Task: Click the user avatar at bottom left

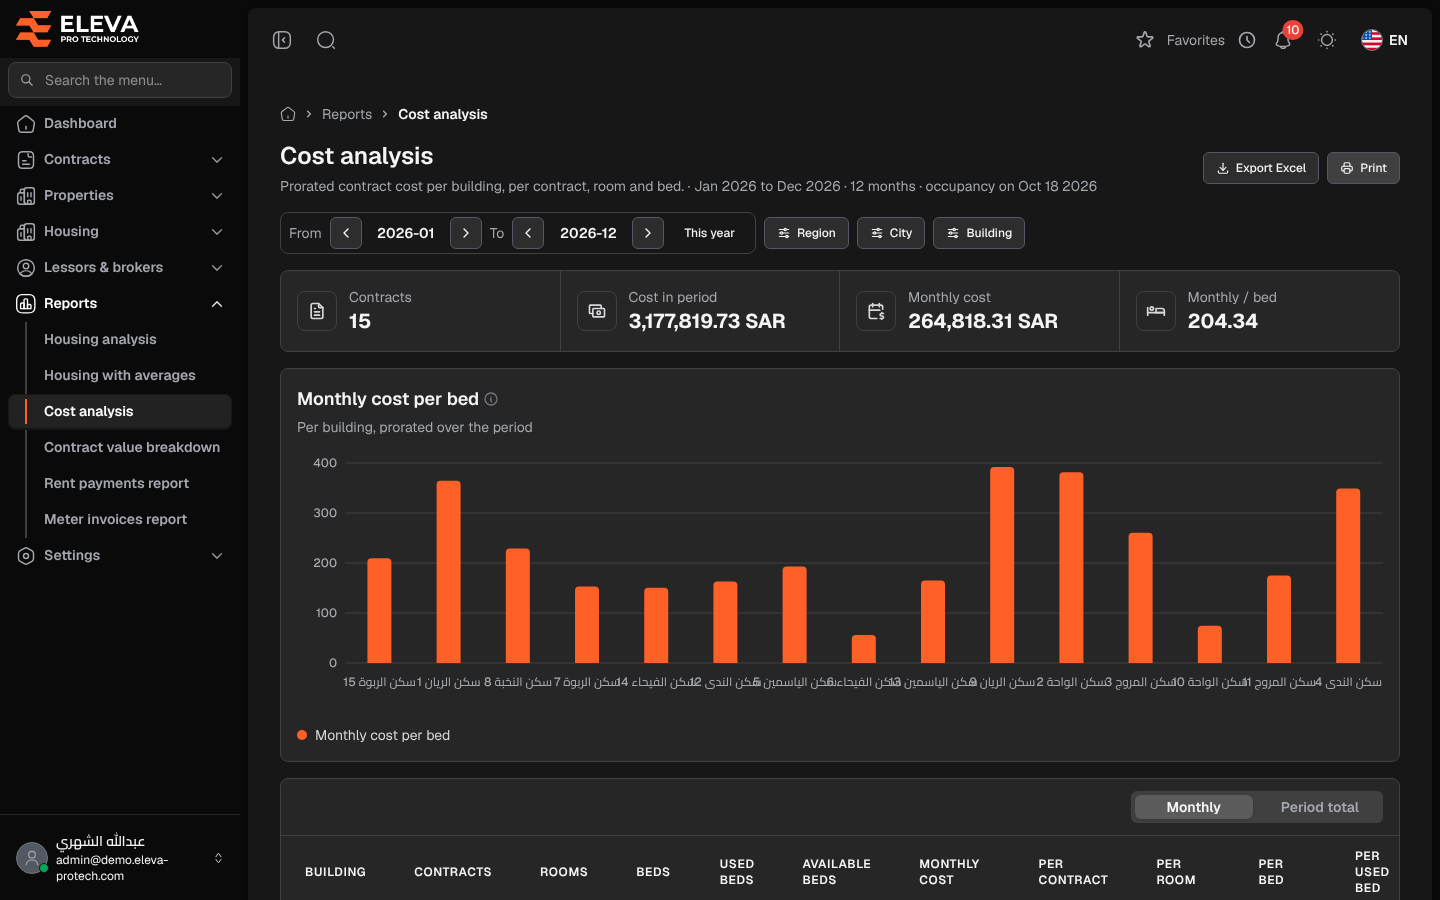Action: (x=32, y=858)
